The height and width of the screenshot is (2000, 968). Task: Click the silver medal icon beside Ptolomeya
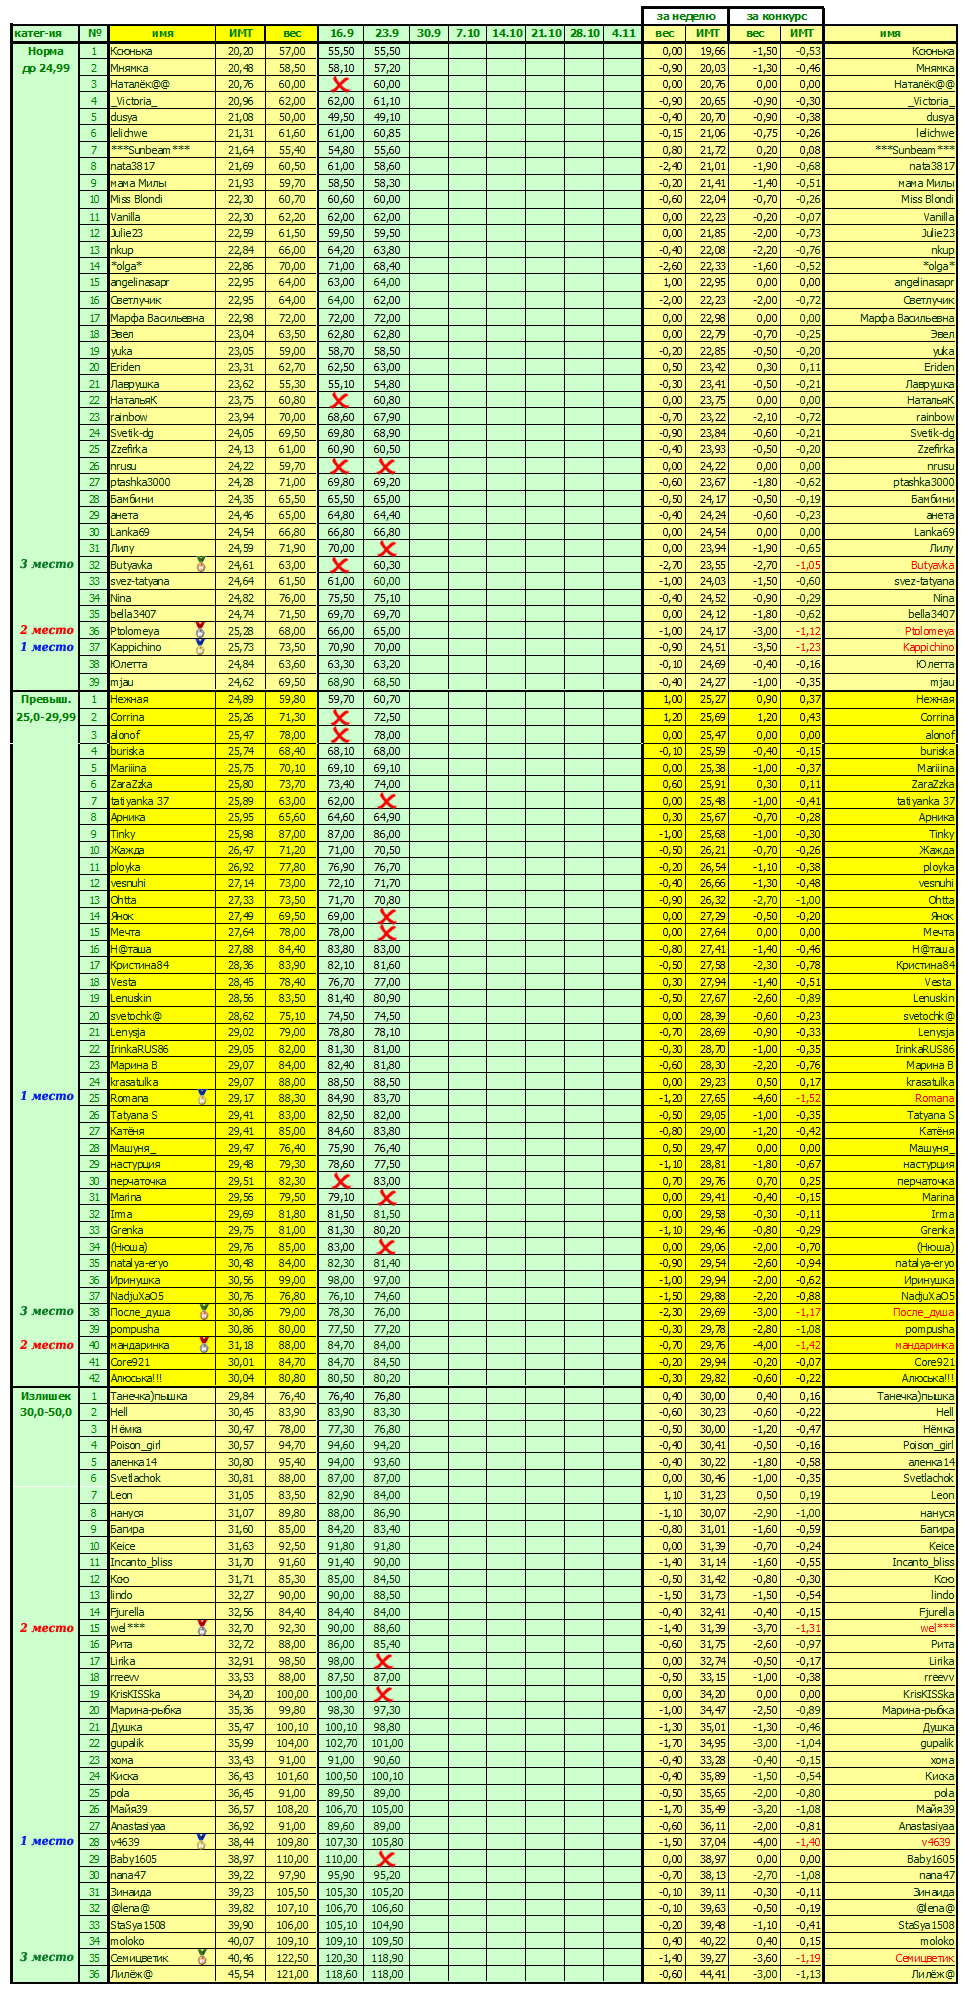pyautogui.click(x=201, y=631)
